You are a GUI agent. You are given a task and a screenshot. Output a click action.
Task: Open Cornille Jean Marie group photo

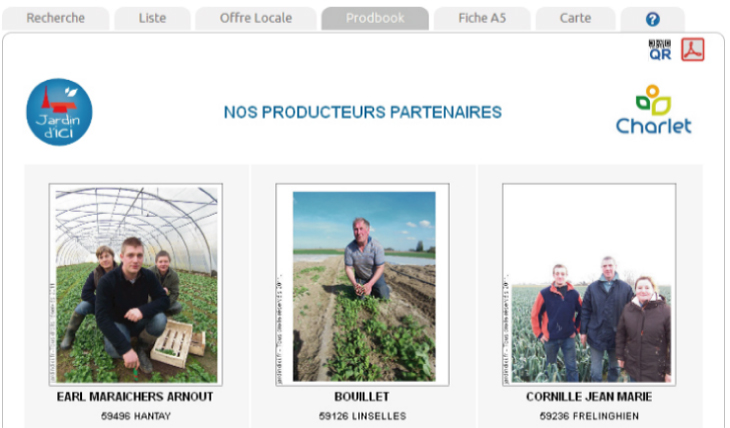589,285
